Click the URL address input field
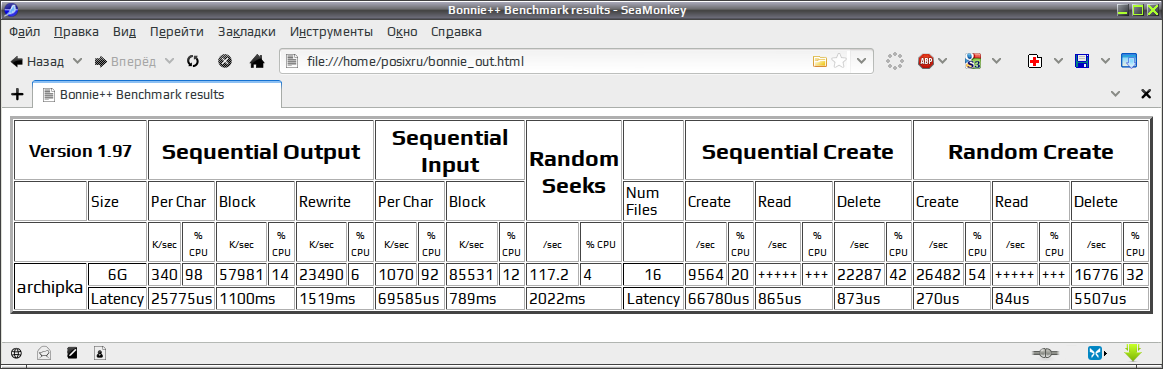This screenshot has height=369, width=1163. (556, 61)
